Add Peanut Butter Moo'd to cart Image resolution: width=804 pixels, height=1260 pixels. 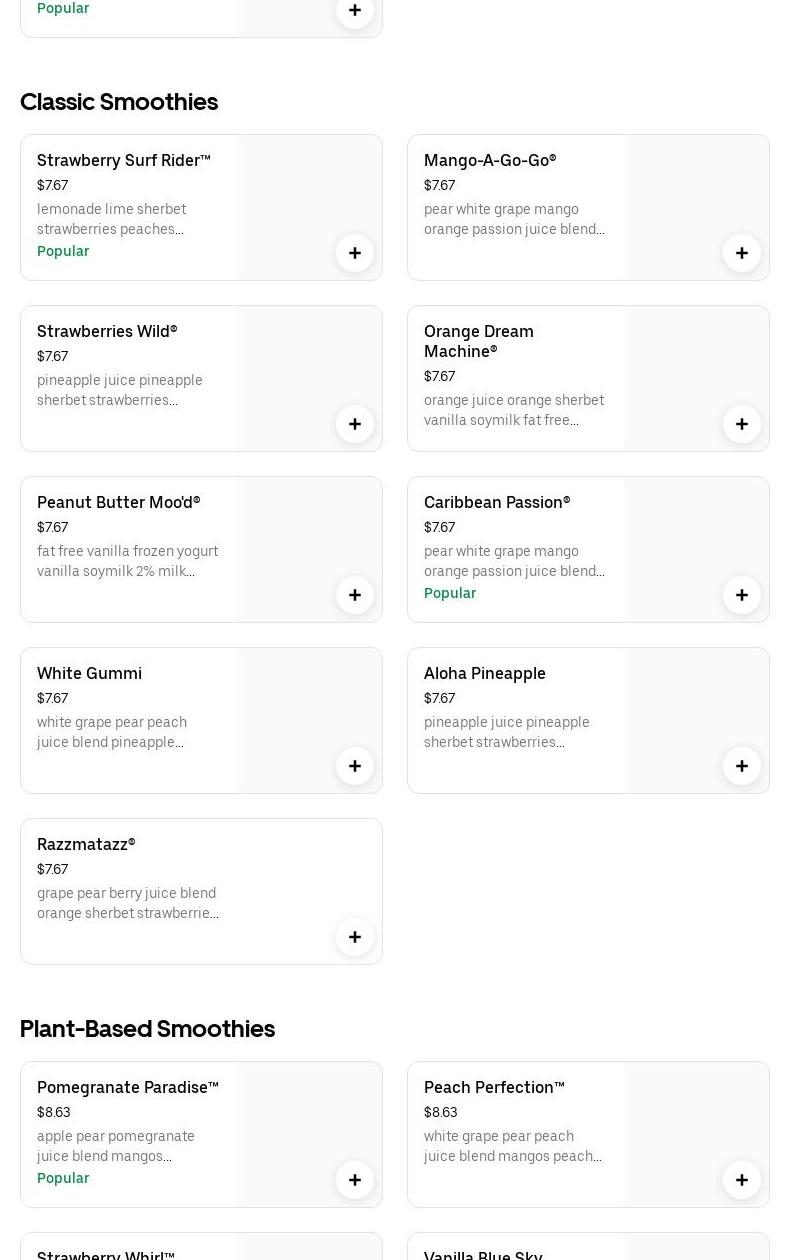[x=355, y=595]
